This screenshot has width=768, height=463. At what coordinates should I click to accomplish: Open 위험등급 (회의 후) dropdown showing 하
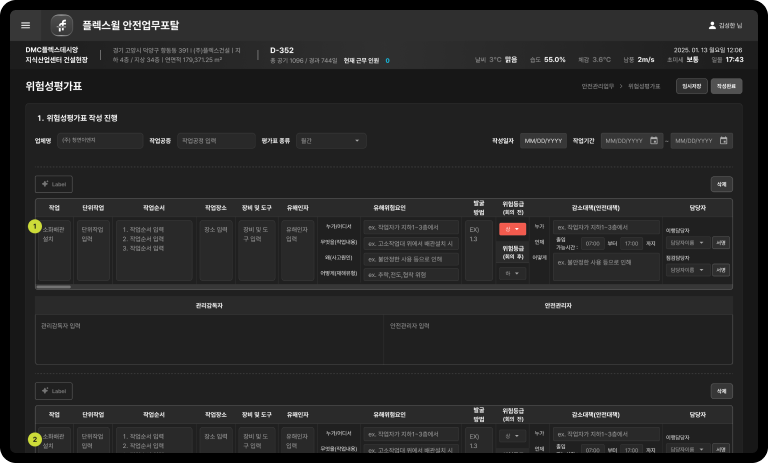[x=513, y=273]
